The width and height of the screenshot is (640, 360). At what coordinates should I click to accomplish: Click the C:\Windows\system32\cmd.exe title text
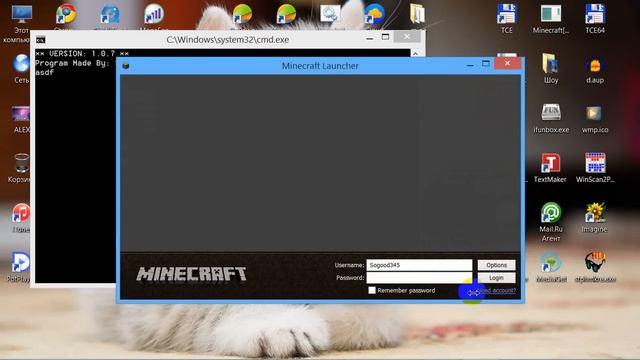pyautogui.click(x=227, y=40)
